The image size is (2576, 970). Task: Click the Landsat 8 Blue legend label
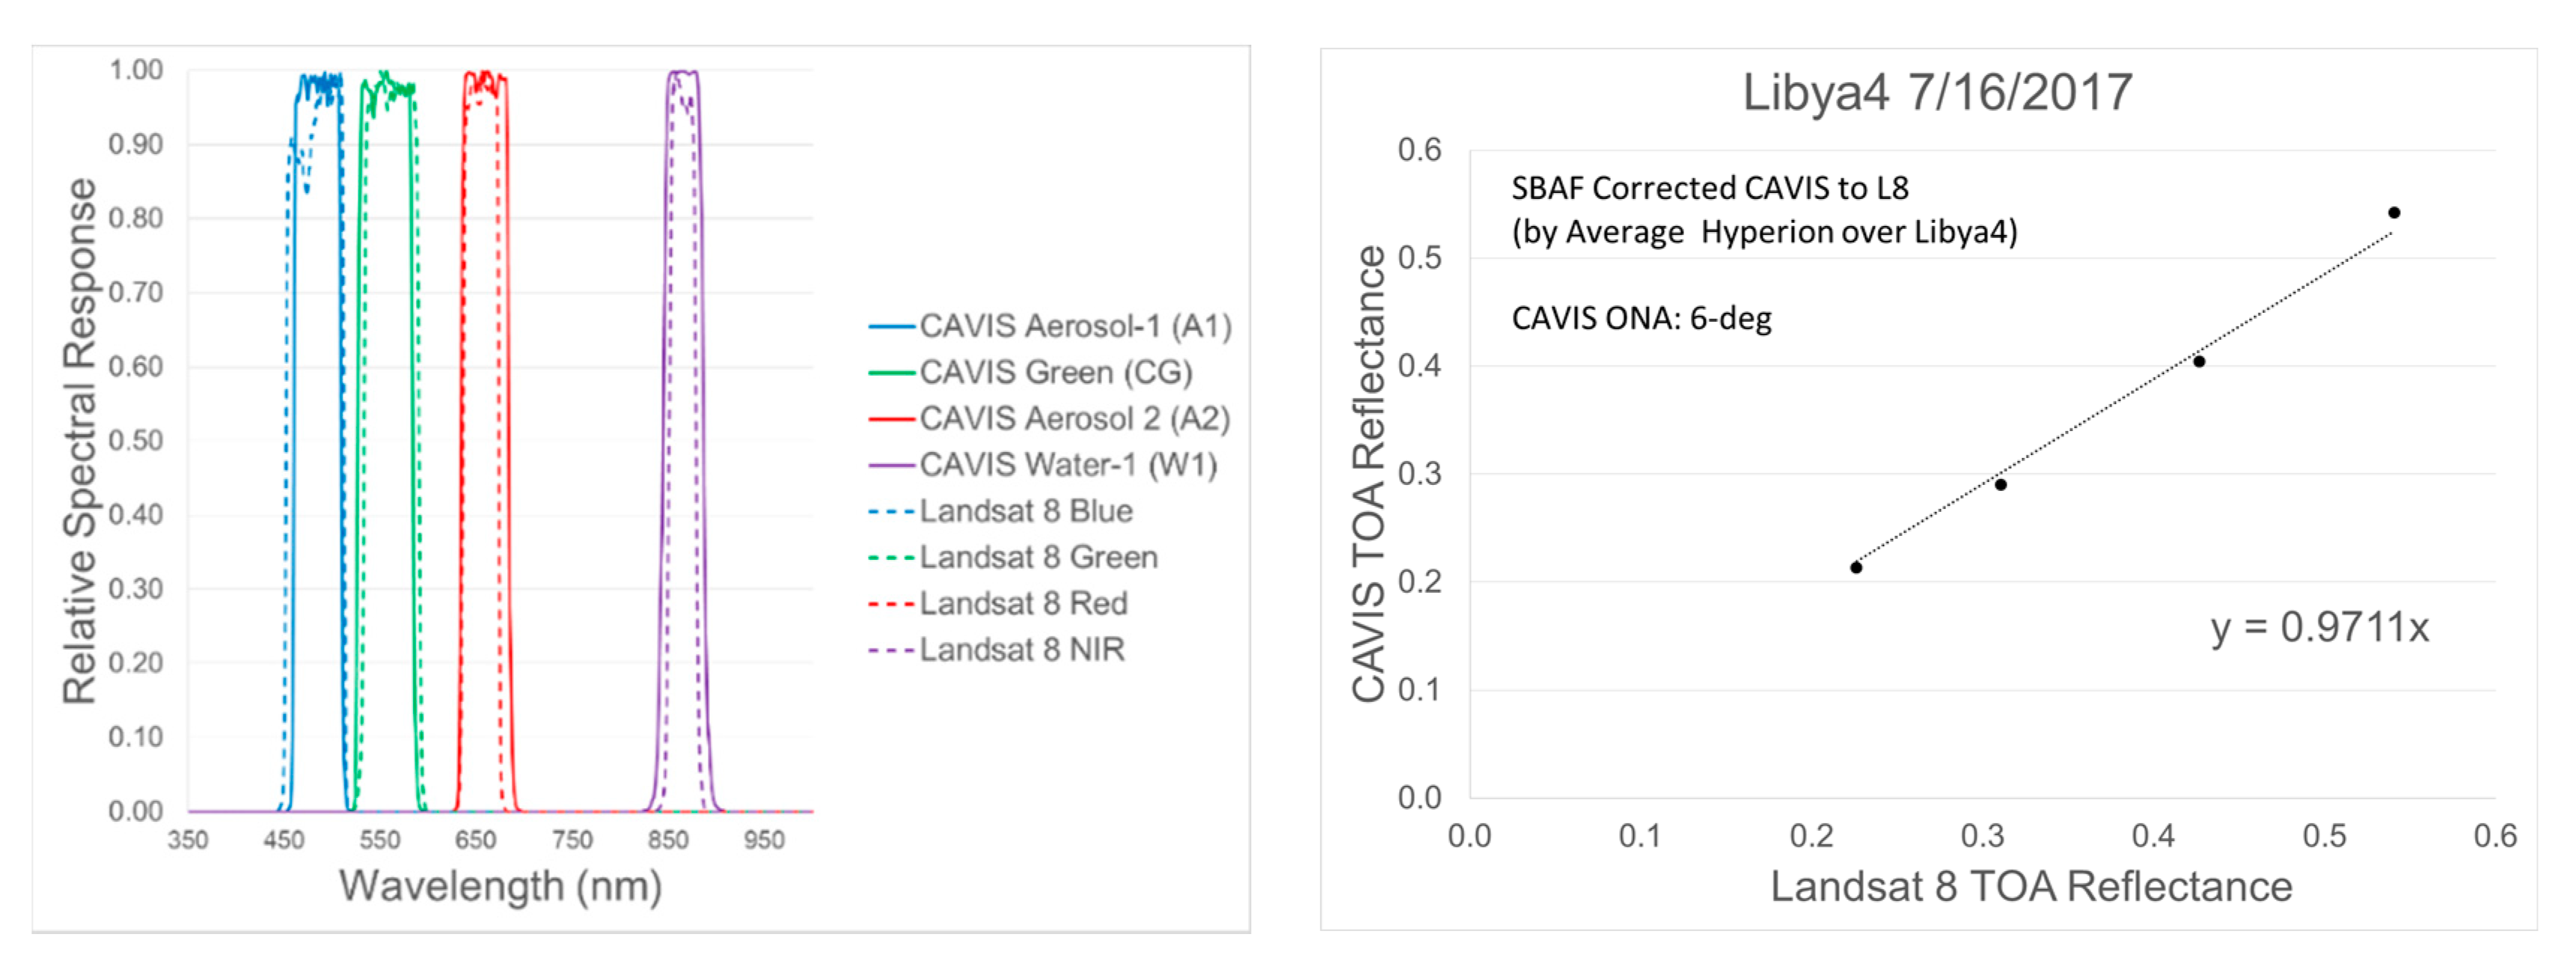click(x=1026, y=511)
